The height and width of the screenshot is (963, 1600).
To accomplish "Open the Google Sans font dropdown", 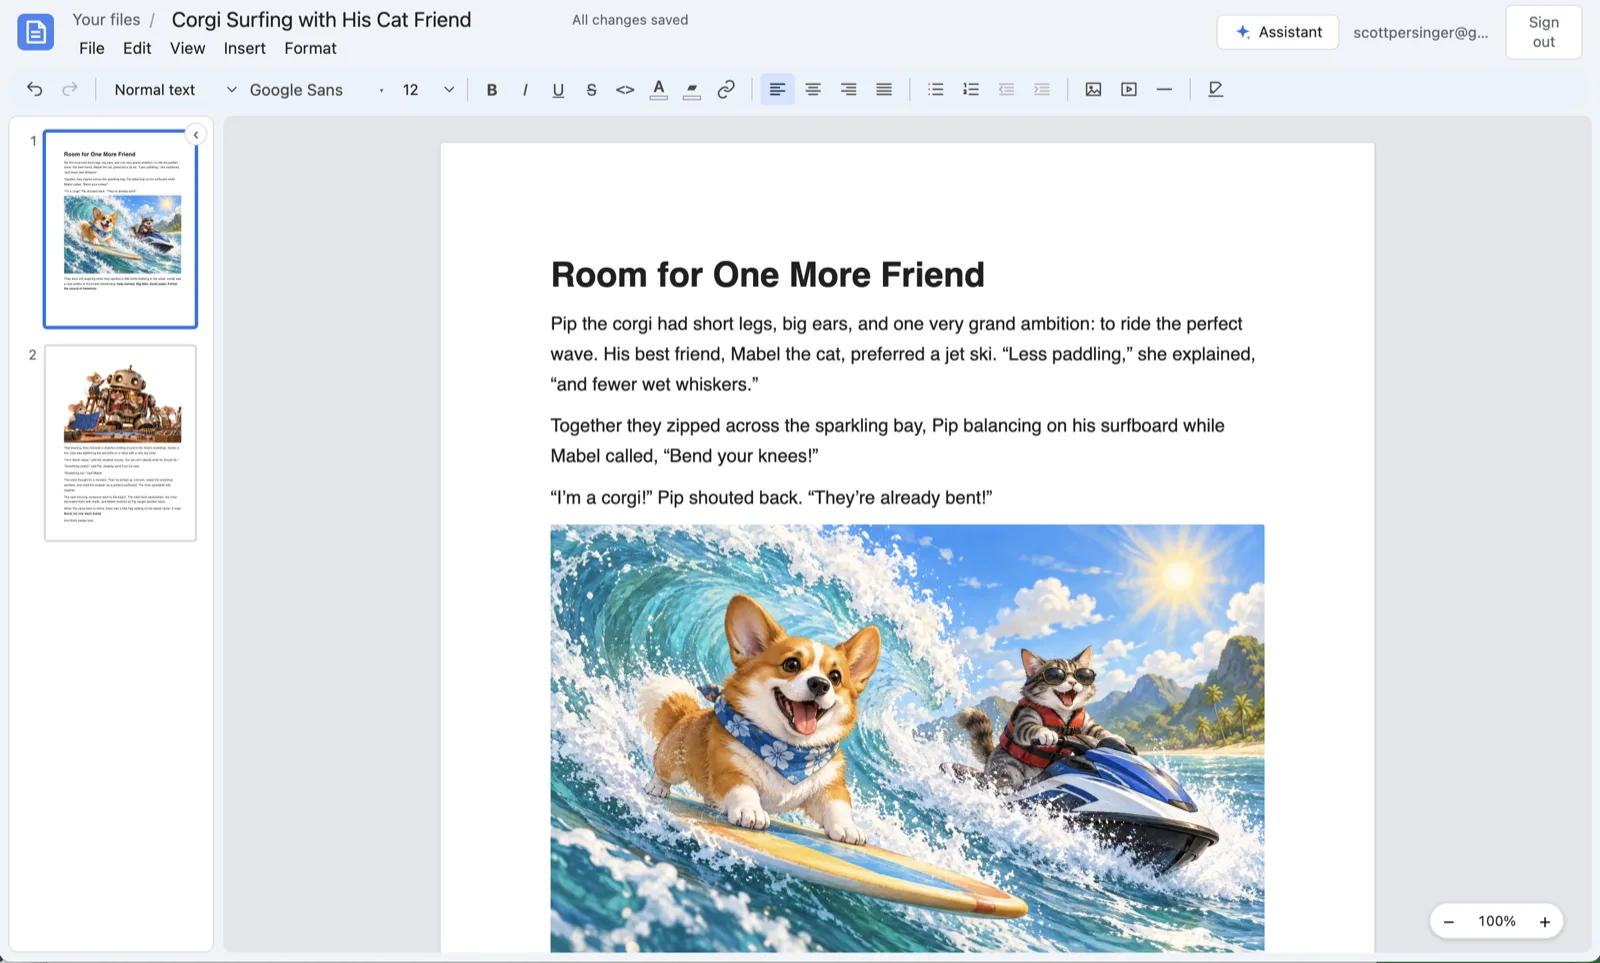I will 316,89.
